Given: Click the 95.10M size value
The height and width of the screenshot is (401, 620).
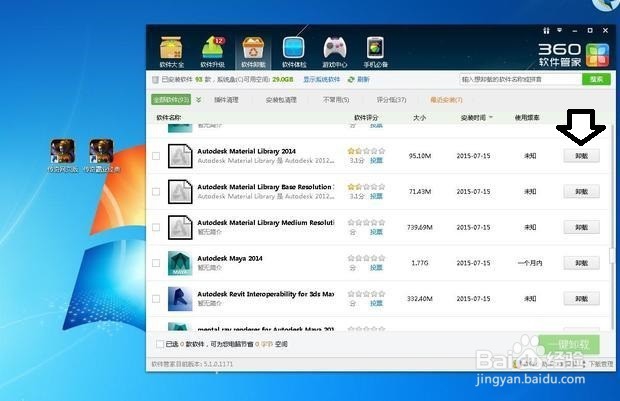Looking at the screenshot, I should [420, 156].
